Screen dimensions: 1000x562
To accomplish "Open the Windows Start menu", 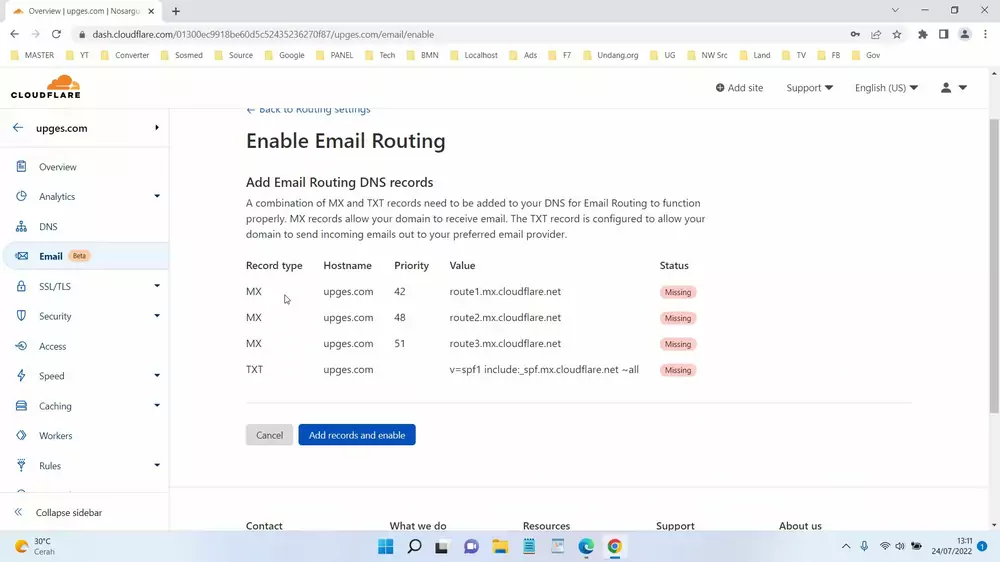I will point(386,547).
